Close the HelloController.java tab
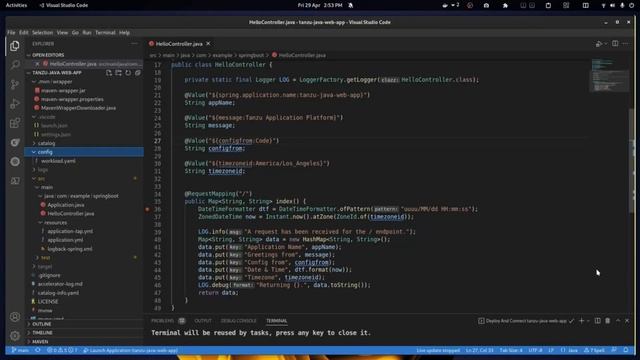This screenshot has height=360, width=640. point(208,43)
